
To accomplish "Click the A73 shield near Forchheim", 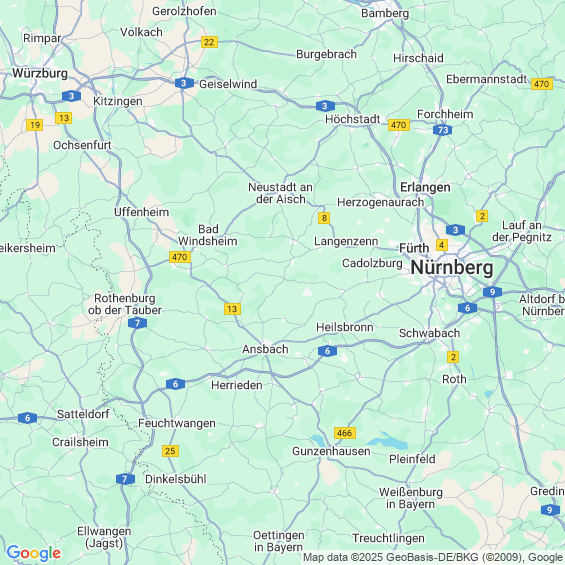I will coord(442,130).
